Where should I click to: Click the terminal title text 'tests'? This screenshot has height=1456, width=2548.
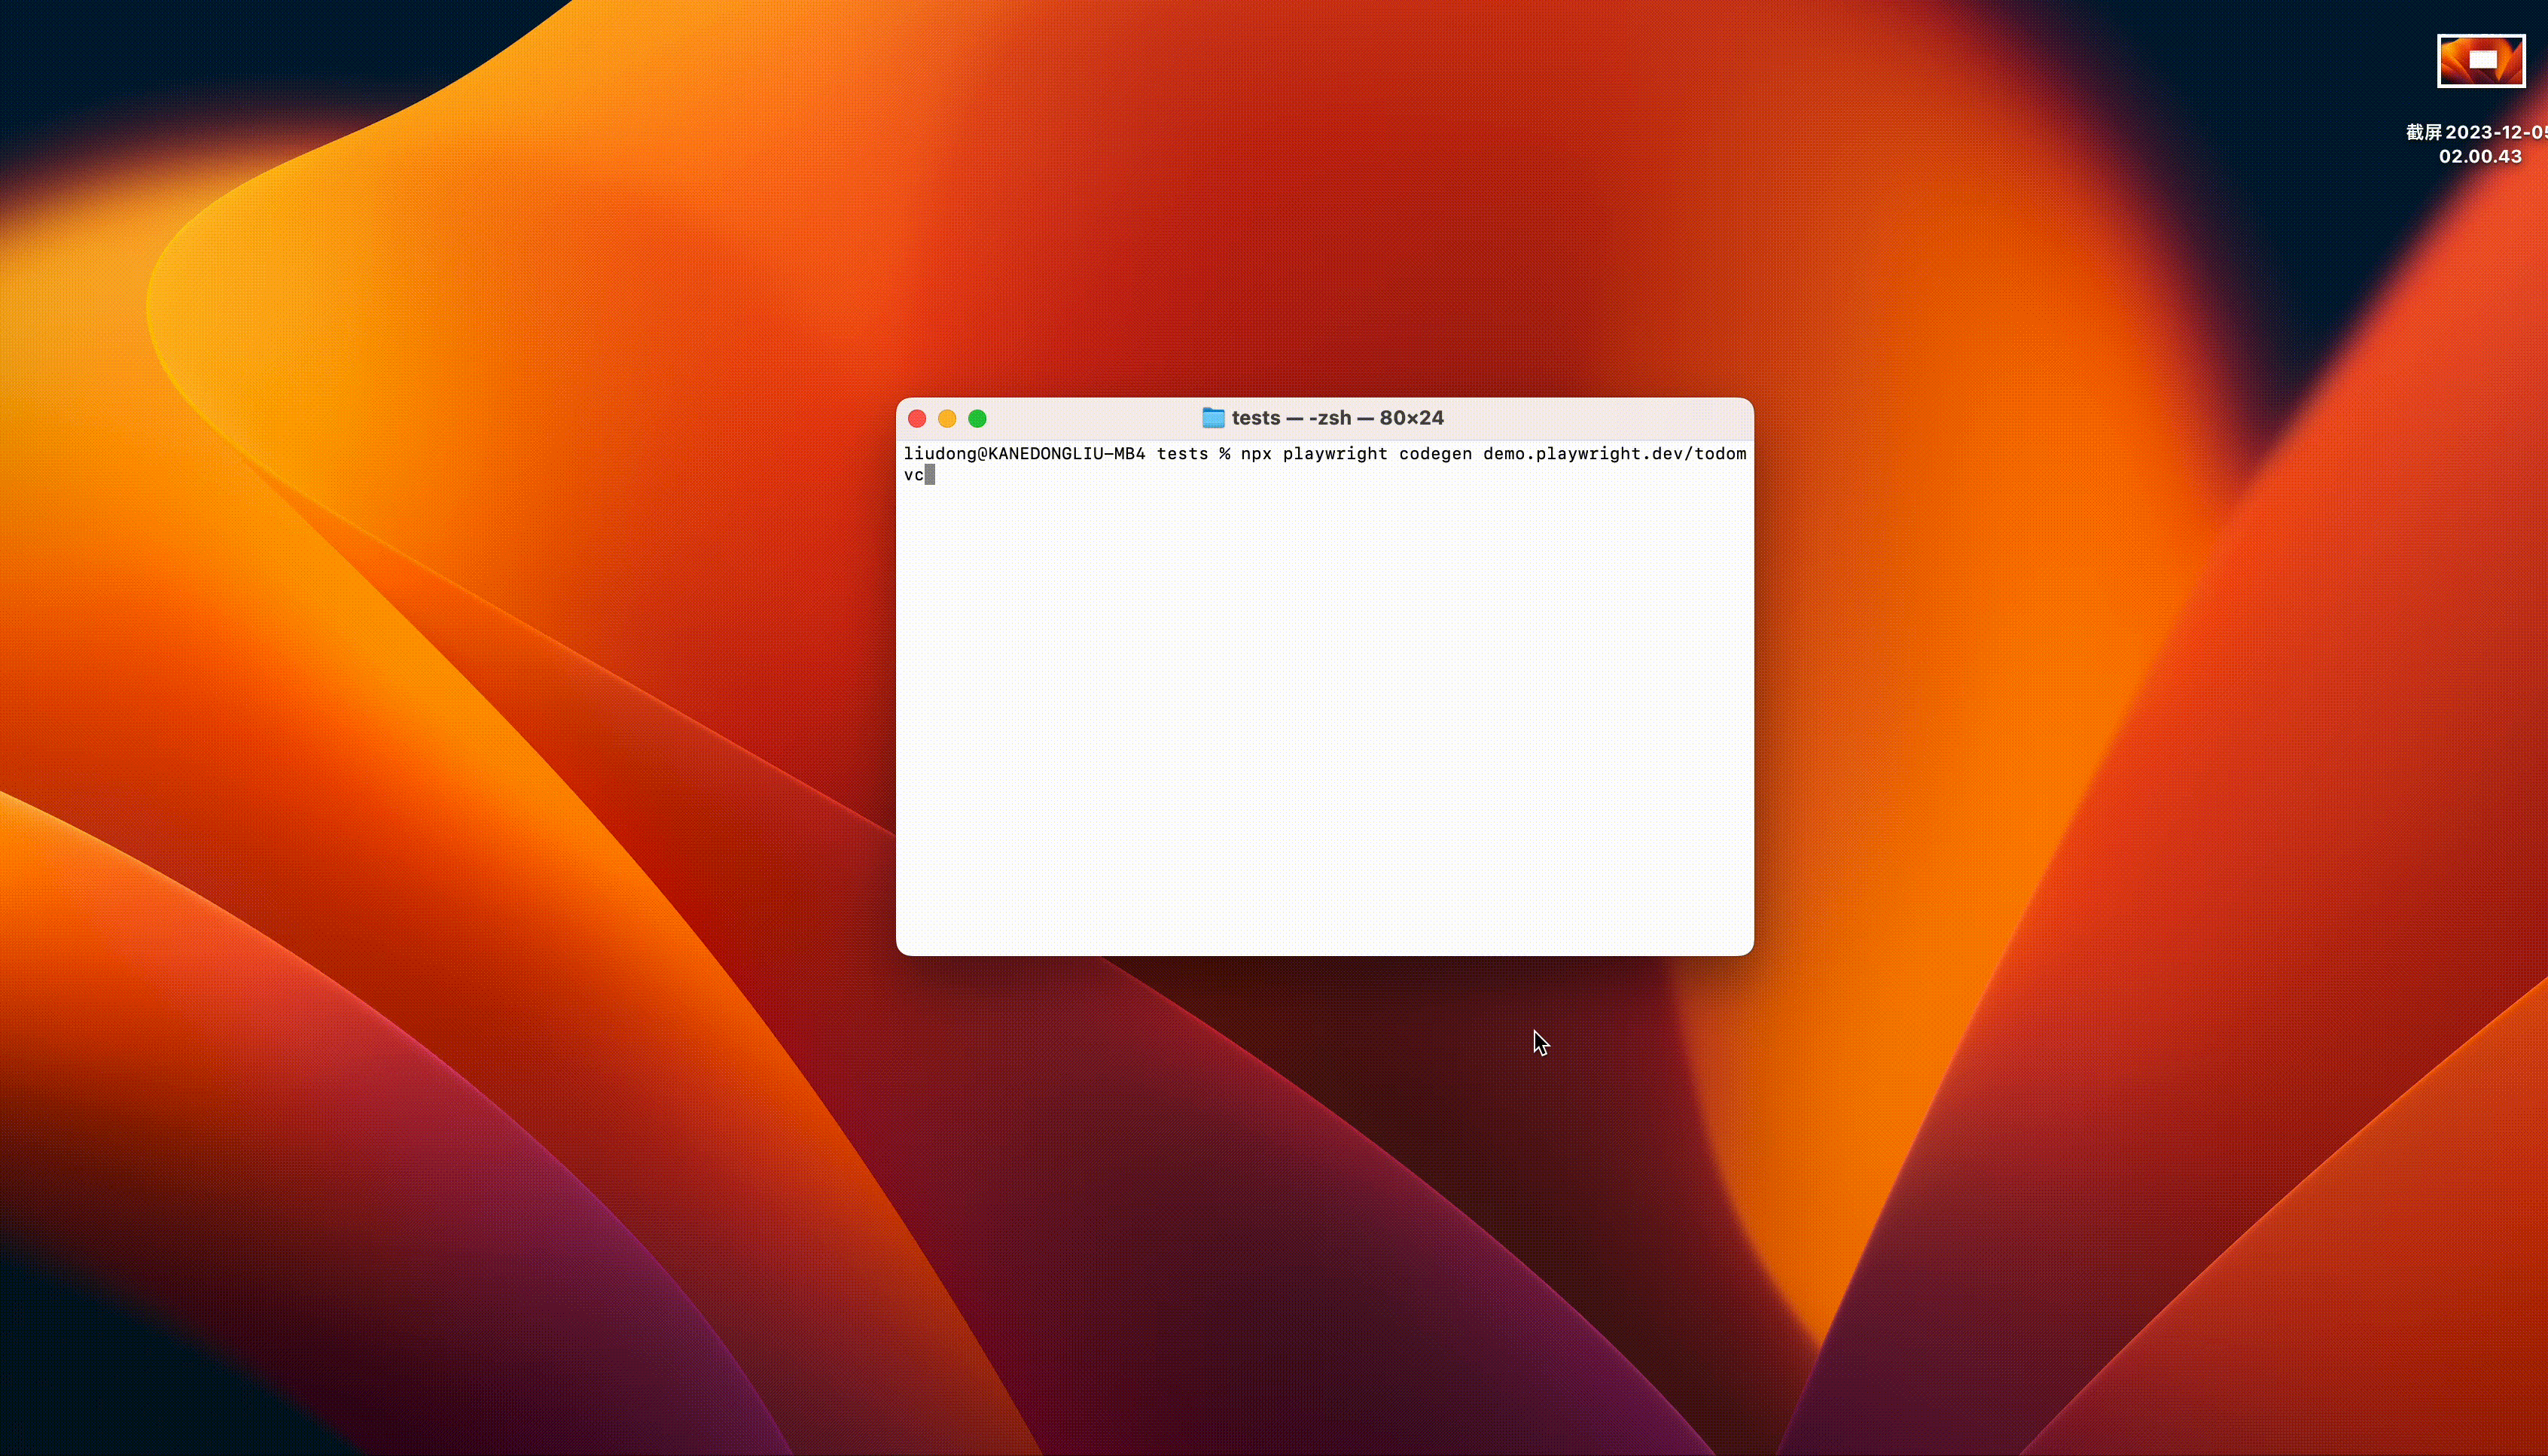coord(1255,418)
